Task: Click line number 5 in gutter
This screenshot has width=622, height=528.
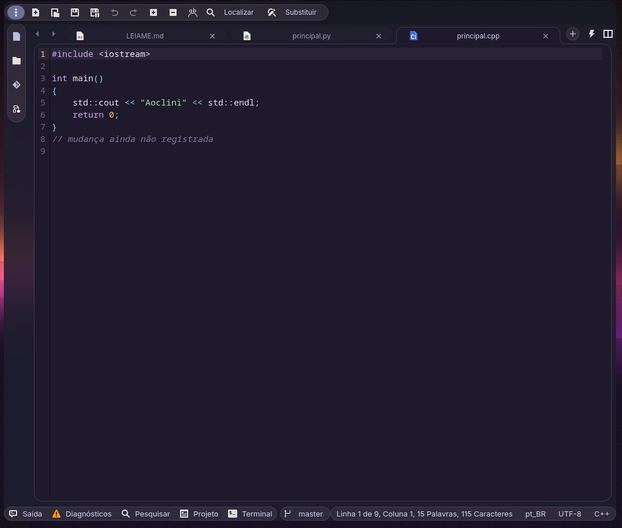Action: tap(42, 102)
